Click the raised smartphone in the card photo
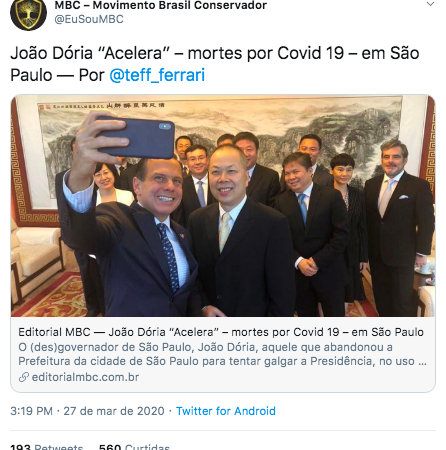The height and width of the screenshot is (450, 446). [x=136, y=137]
